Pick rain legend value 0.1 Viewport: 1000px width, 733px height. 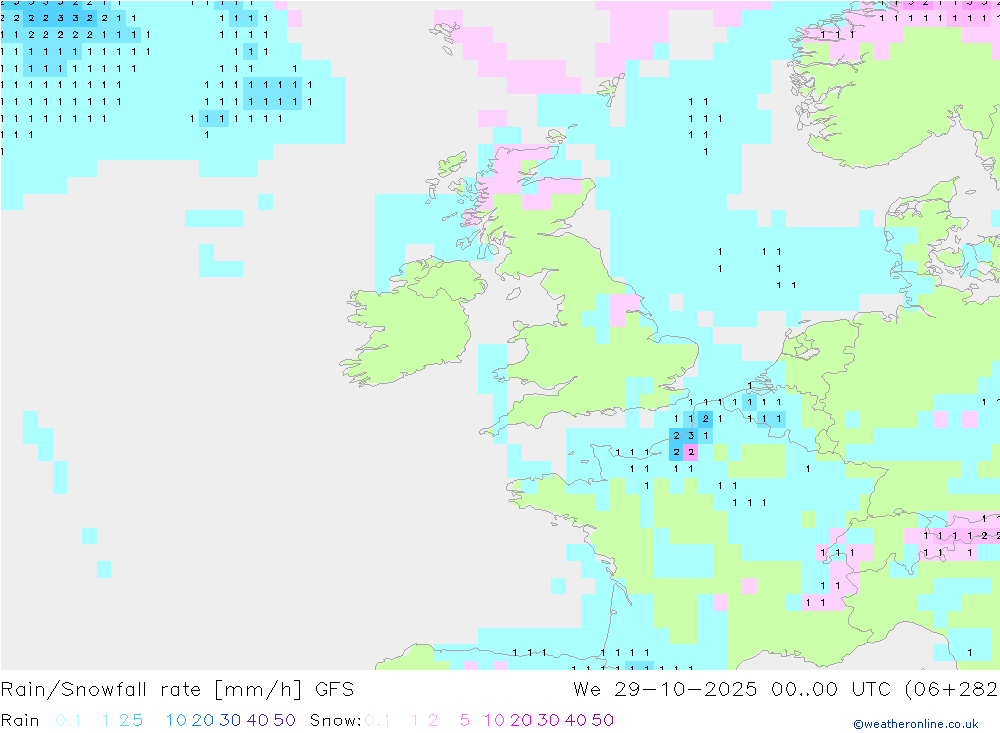pyautogui.click(x=68, y=720)
